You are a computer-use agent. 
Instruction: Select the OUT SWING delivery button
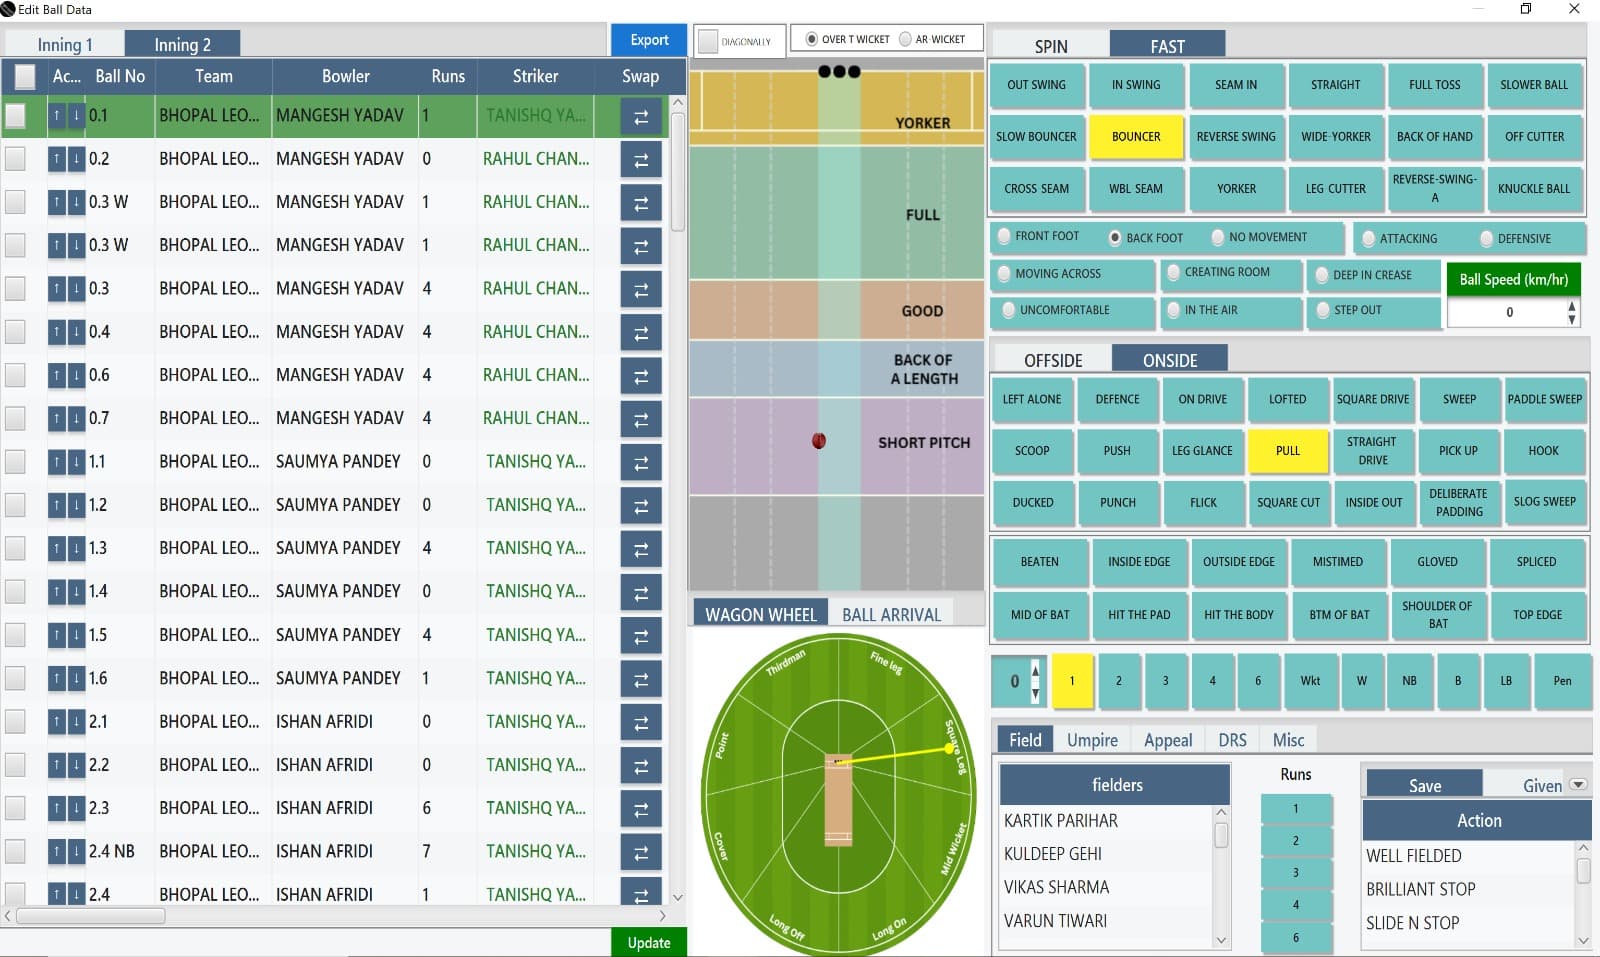click(1036, 85)
